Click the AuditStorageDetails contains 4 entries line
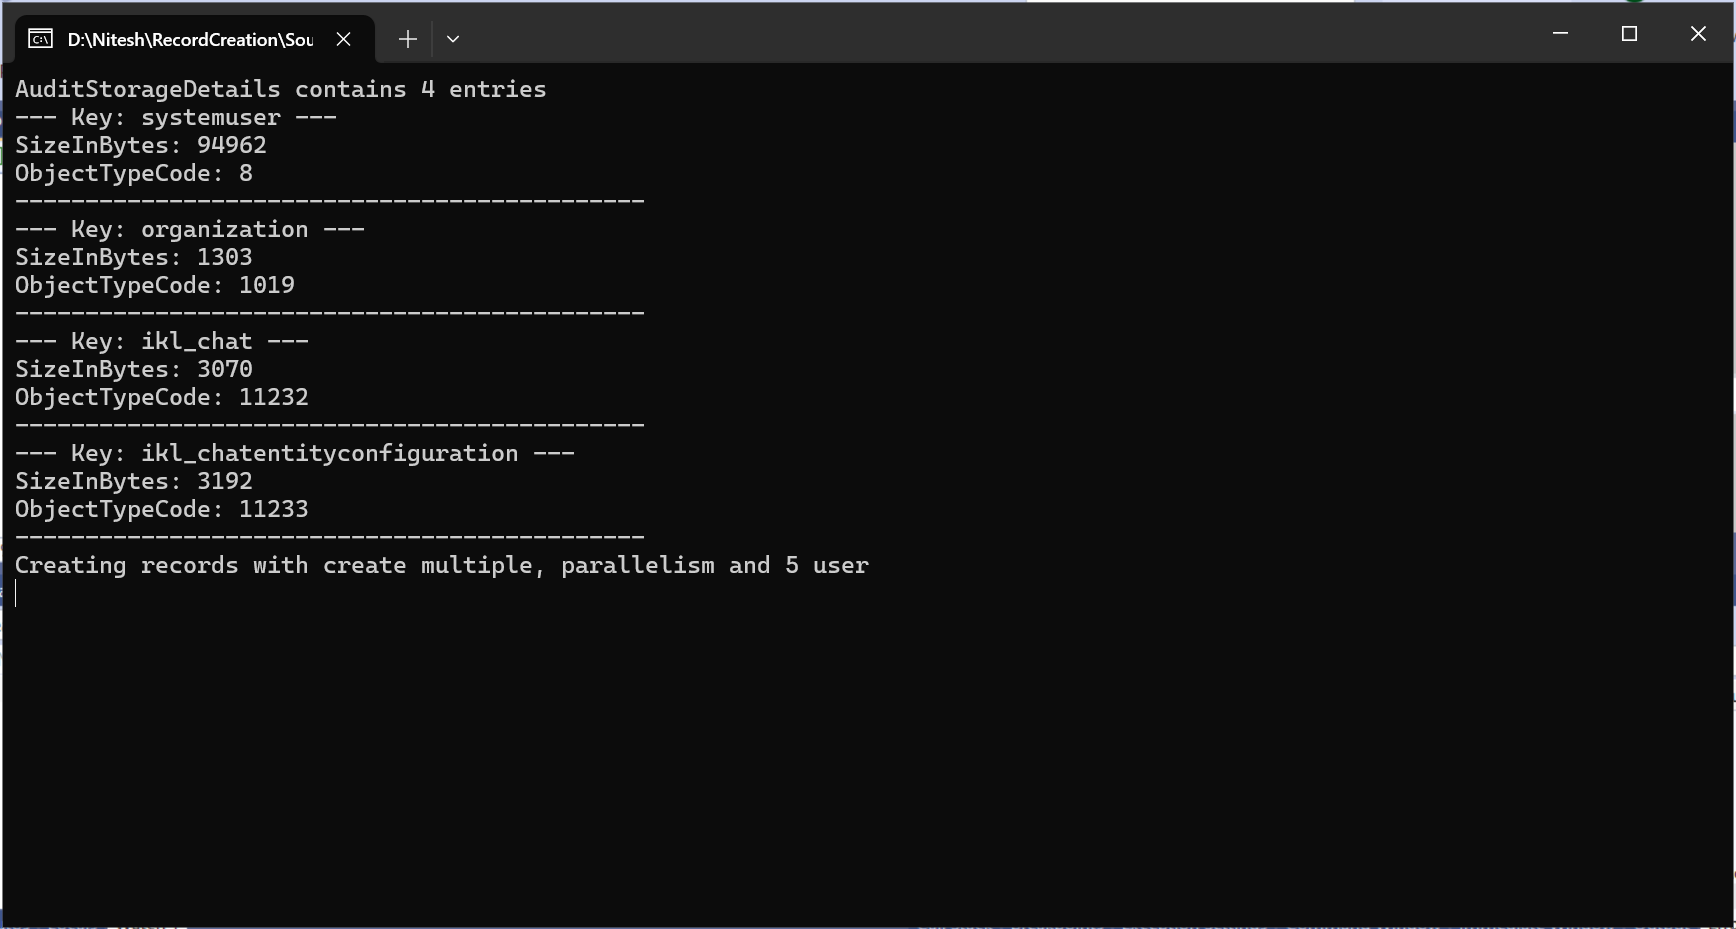Screen dimensions: 1736x929 pos(281,89)
